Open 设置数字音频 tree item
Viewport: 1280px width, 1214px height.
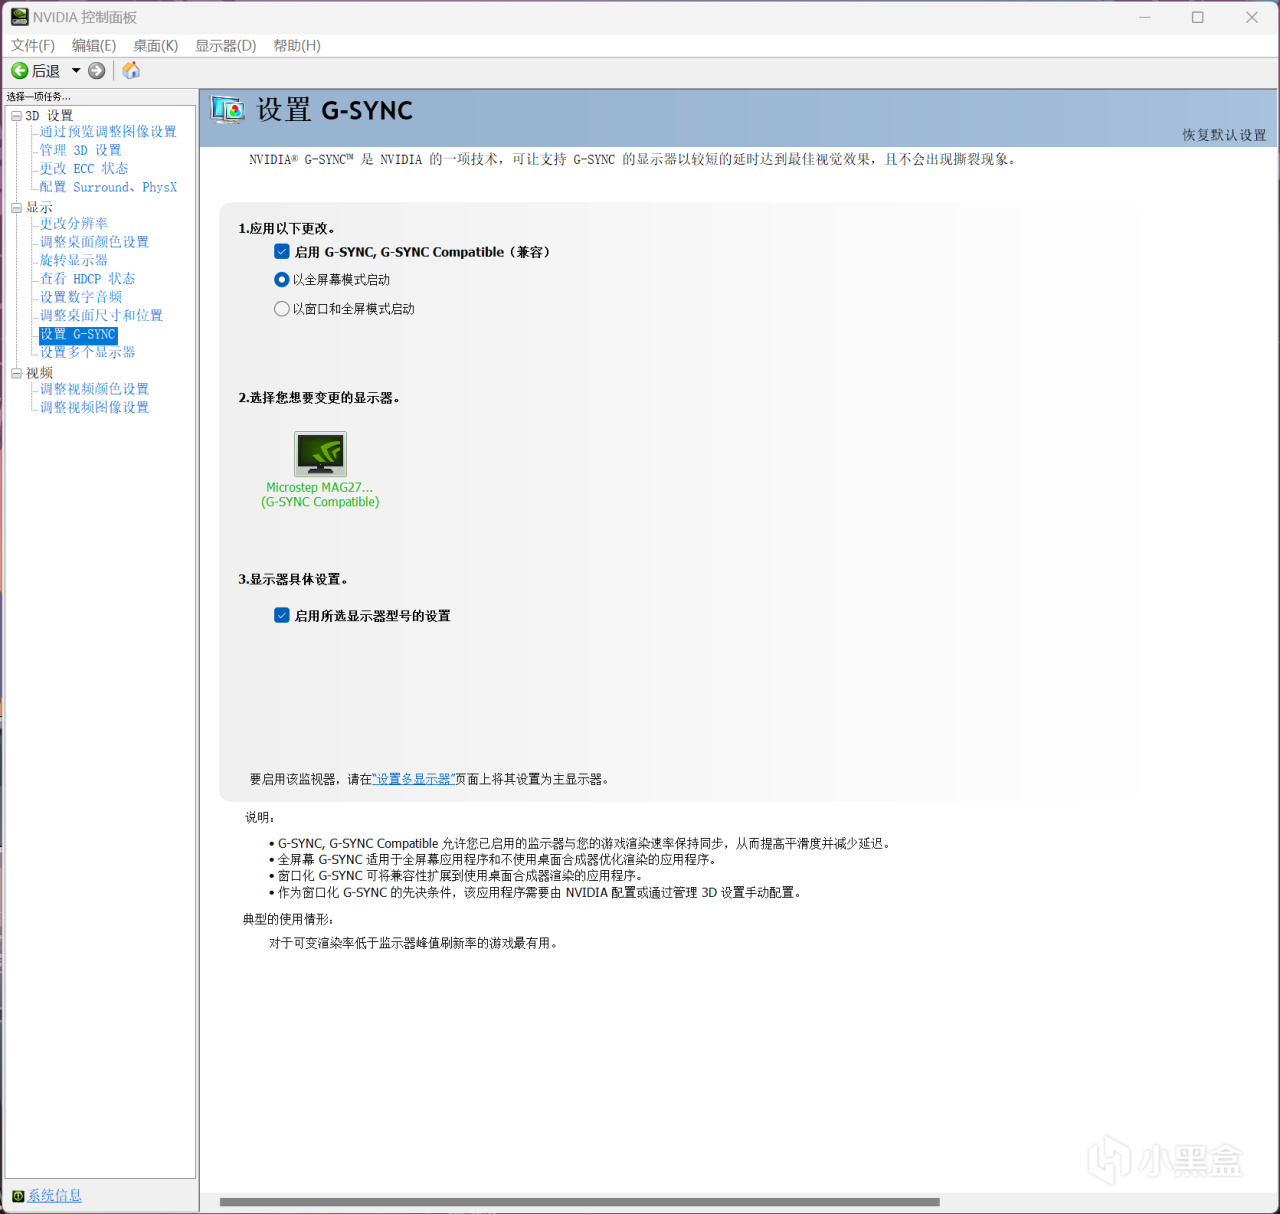(81, 297)
